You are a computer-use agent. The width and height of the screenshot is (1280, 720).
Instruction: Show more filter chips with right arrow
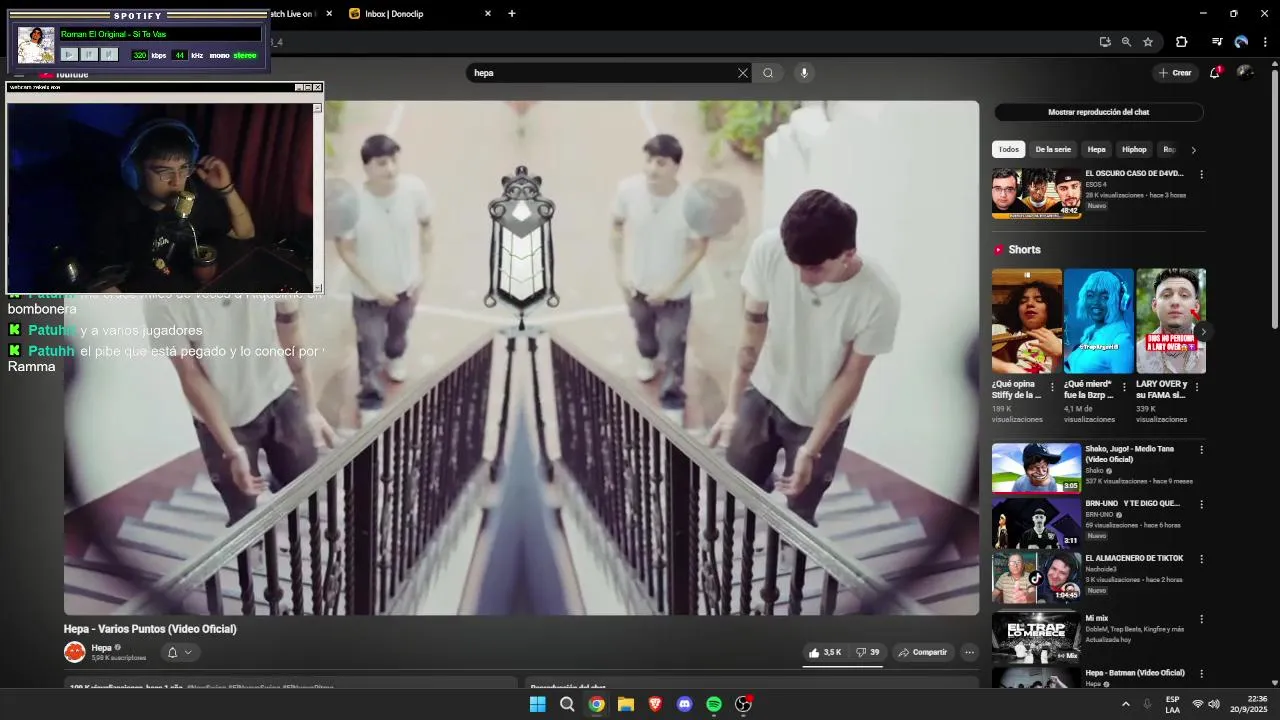click(1193, 150)
